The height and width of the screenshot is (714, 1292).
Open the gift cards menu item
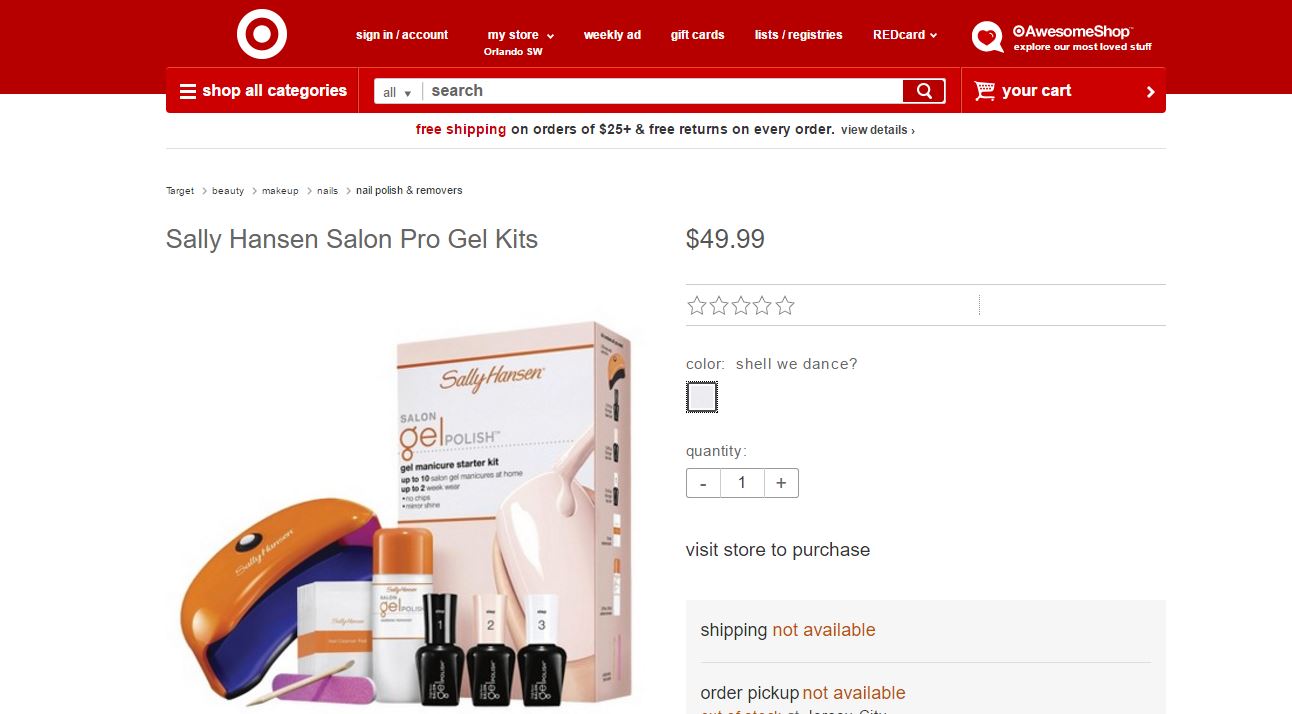(697, 35)
